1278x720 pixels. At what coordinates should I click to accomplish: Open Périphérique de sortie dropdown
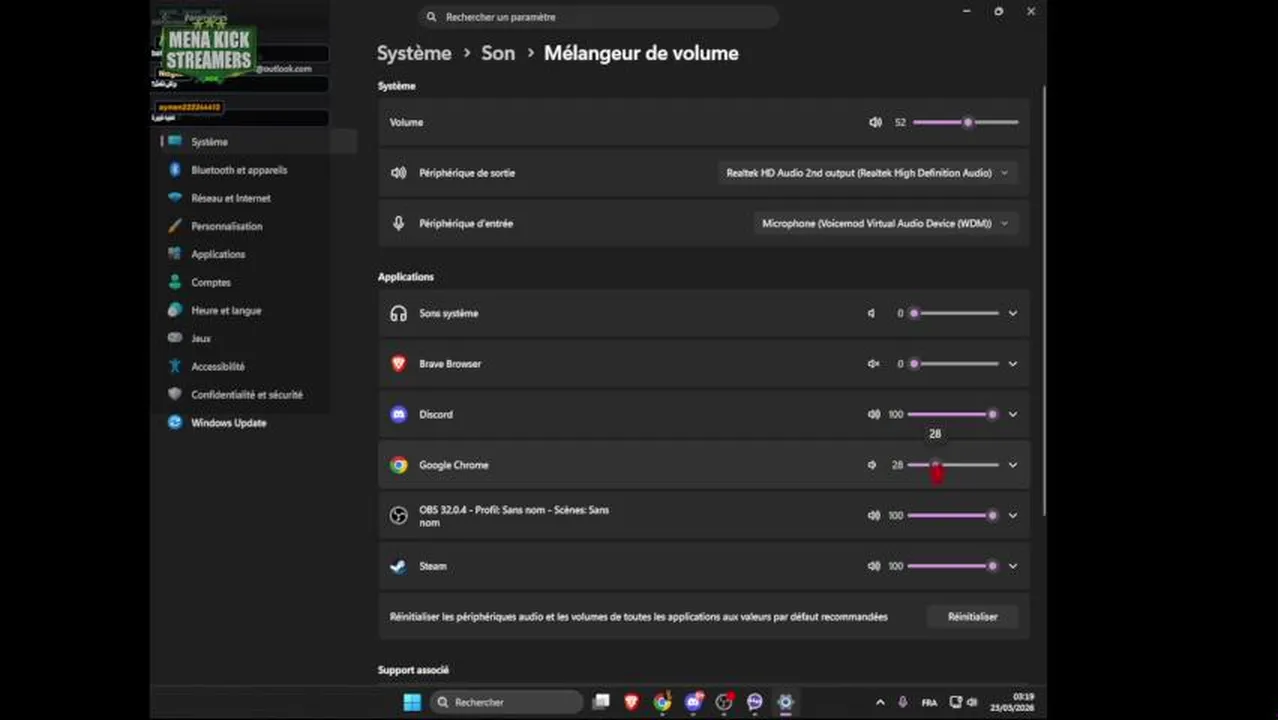[868, 173]
